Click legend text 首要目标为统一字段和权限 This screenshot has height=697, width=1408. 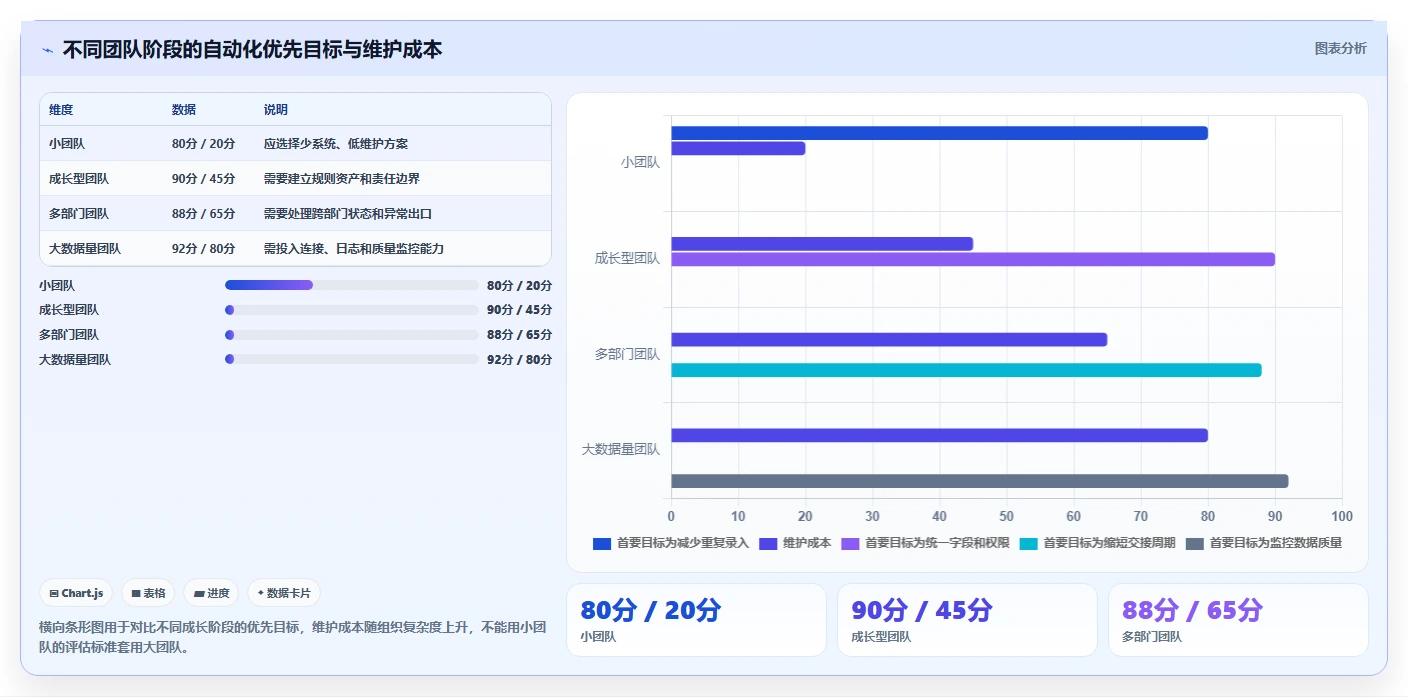tap(937, 544)
